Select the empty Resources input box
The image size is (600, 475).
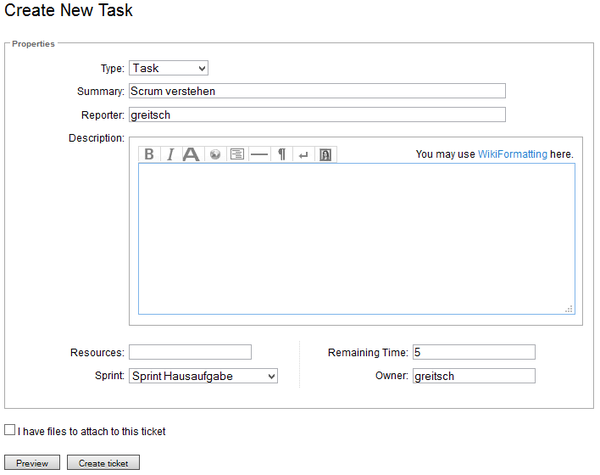[x=190, y=352]
